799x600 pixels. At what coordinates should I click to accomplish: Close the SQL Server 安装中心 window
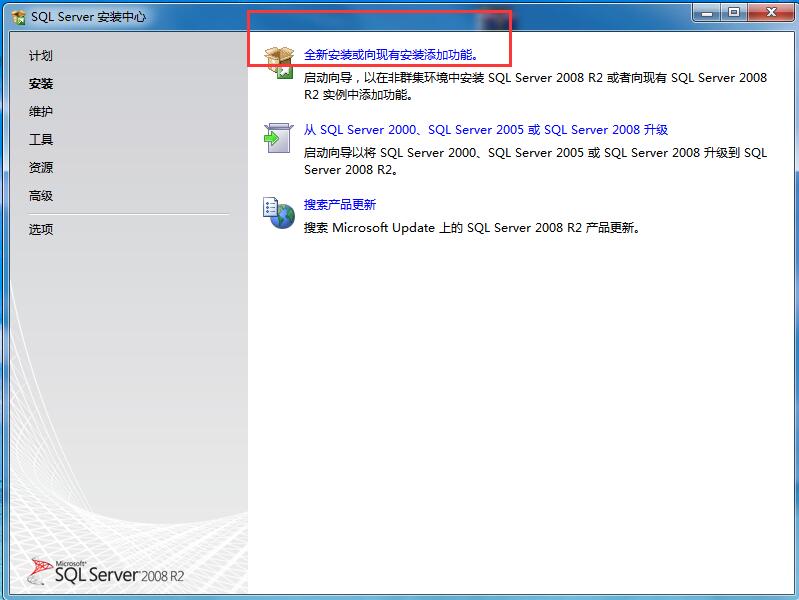[x=771, y=12]
